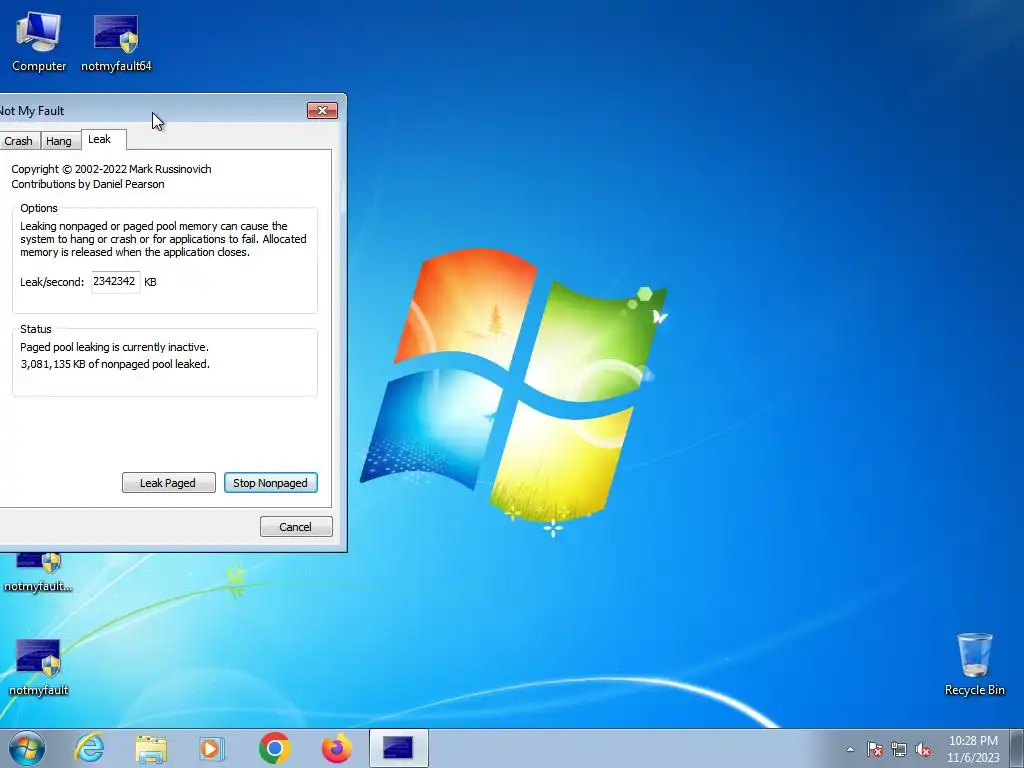Launch Firefox from the taskbar

click(x=336, y=748)
